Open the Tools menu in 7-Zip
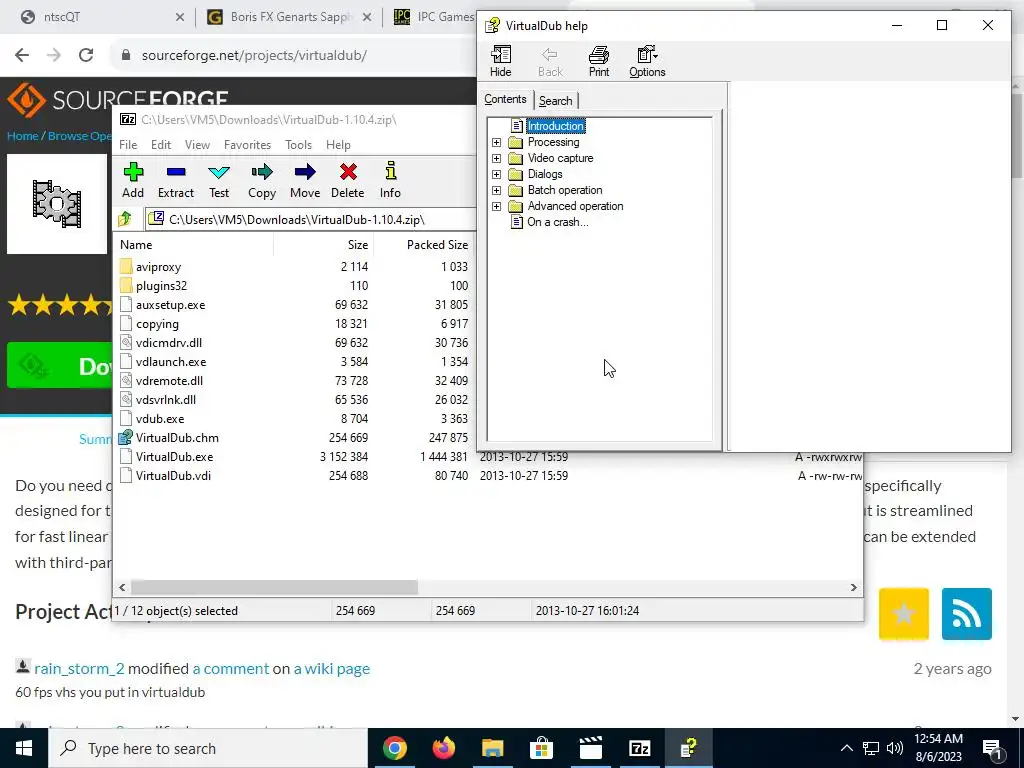This screenshot has height=768, width=1024. [298, 144]
